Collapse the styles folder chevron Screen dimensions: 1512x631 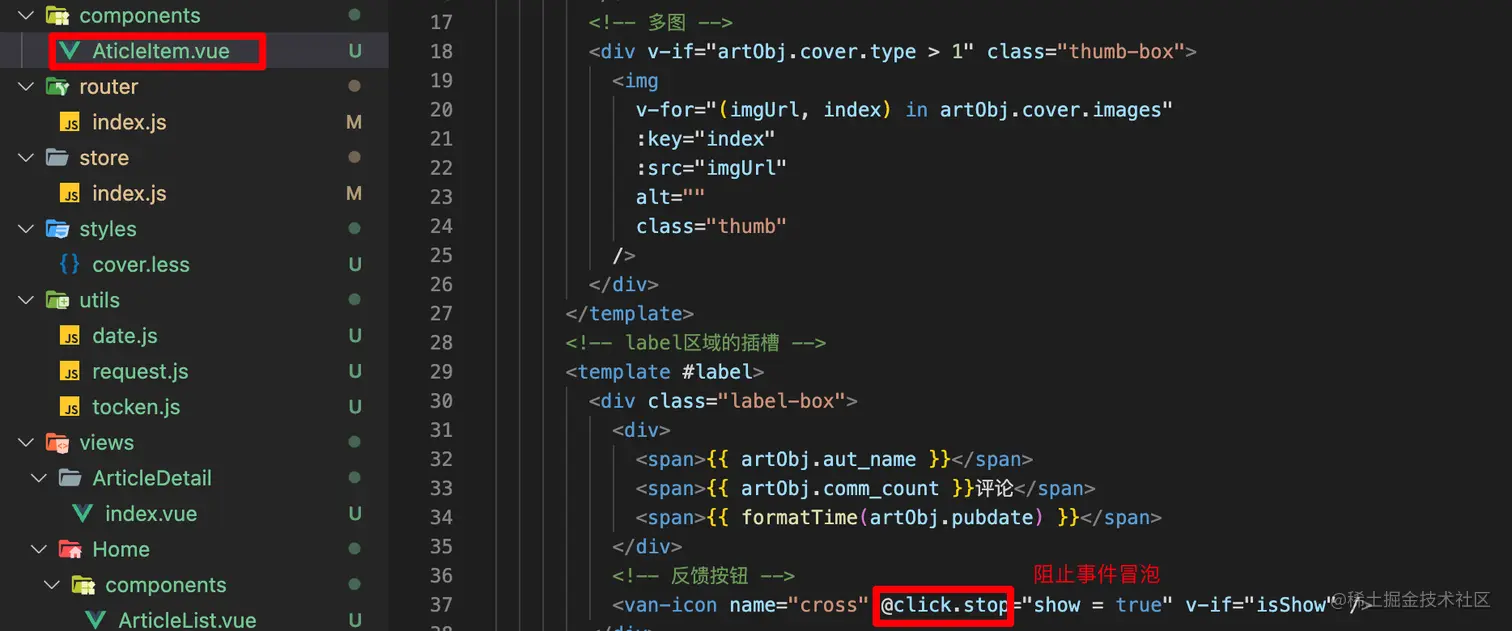coord(27,229)
